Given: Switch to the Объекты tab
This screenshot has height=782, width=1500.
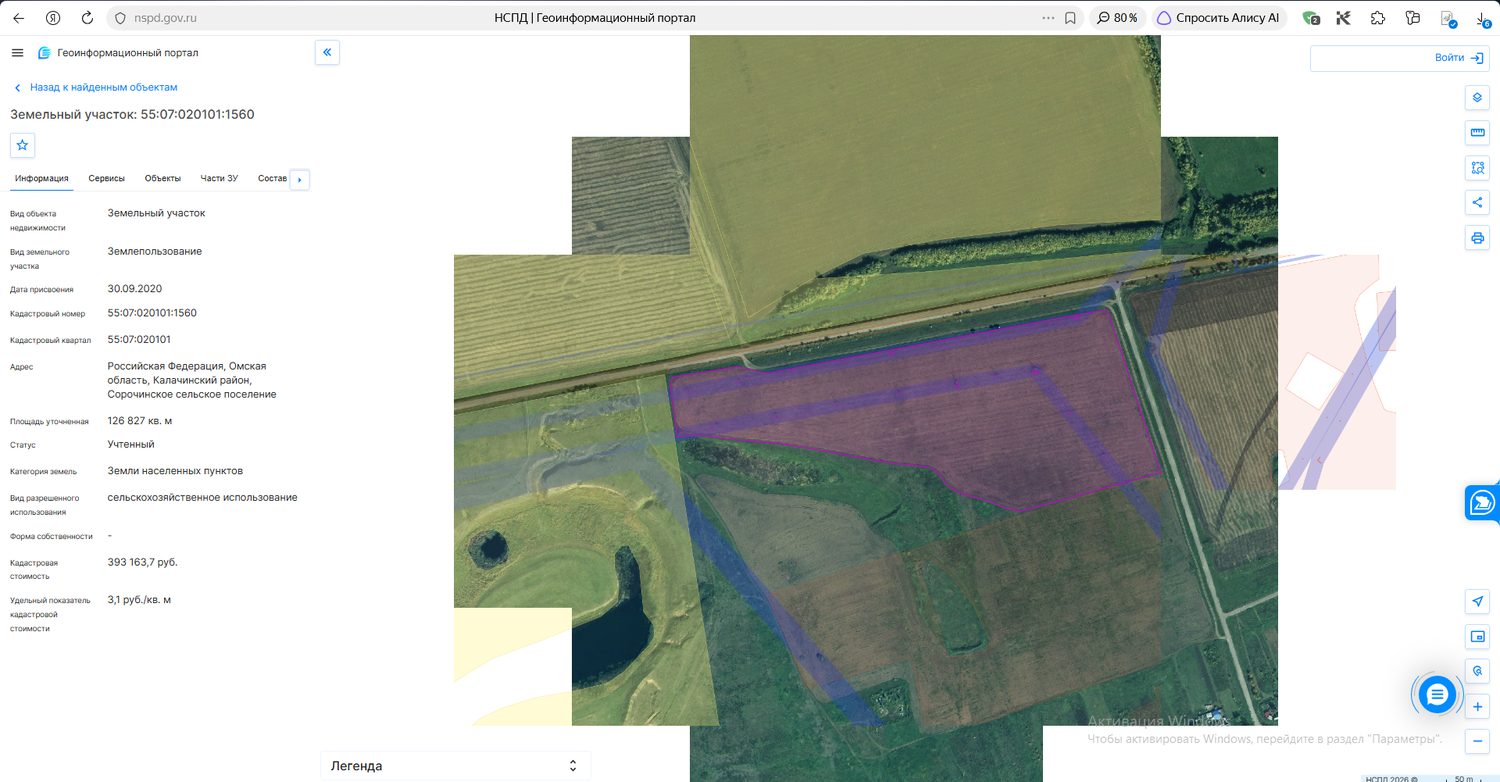Looking at the screenshot, I should (163, 178).
